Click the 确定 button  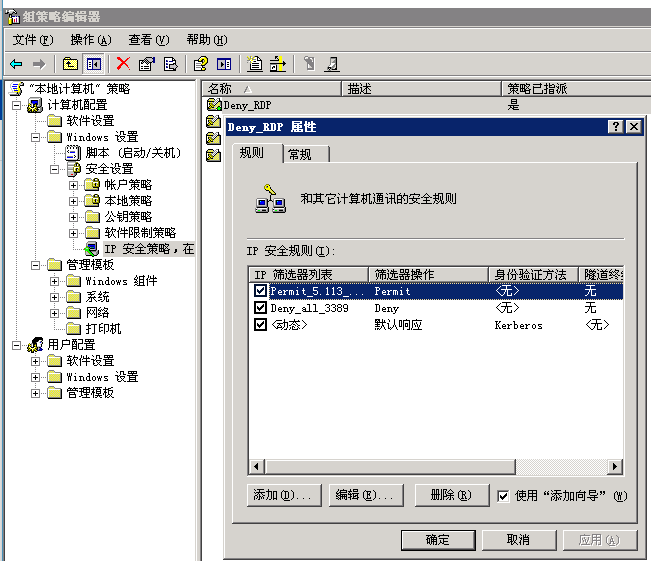click(x=438, y=540)
